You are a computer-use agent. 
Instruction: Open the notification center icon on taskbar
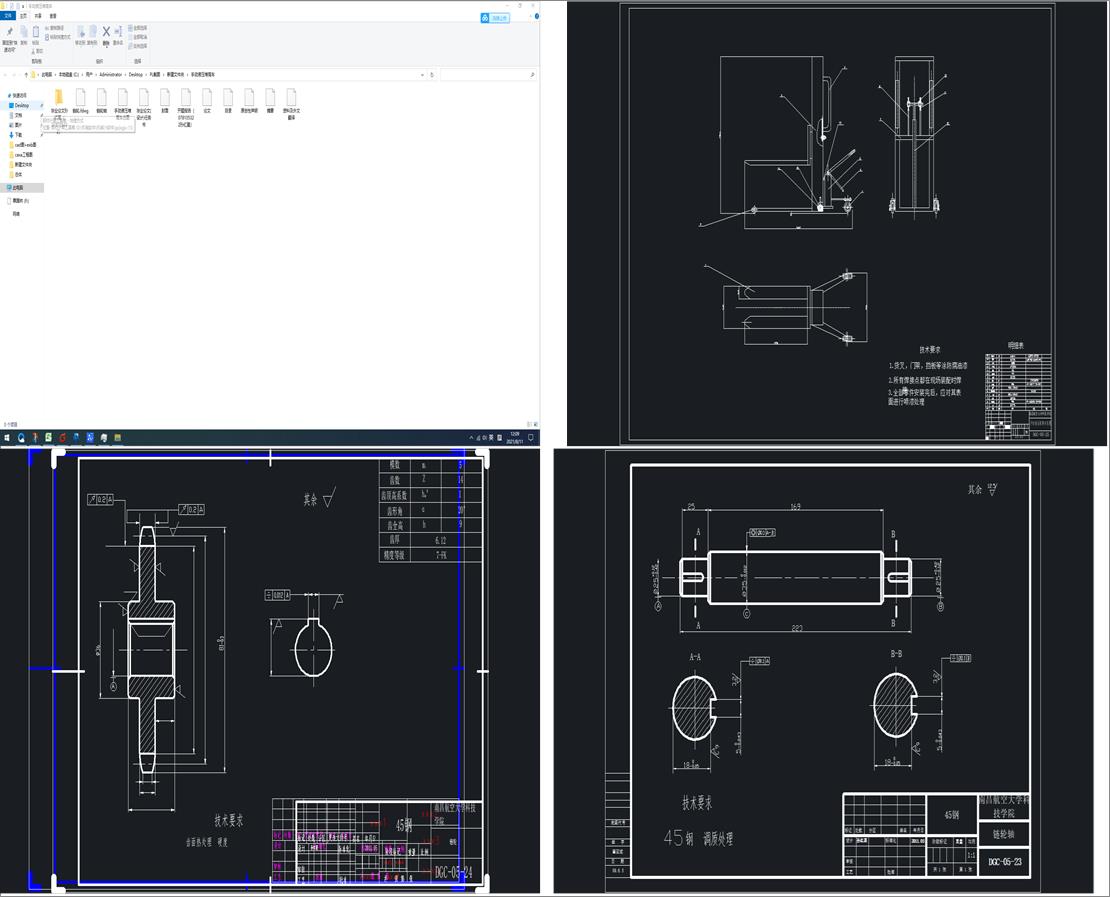[531, 438]
